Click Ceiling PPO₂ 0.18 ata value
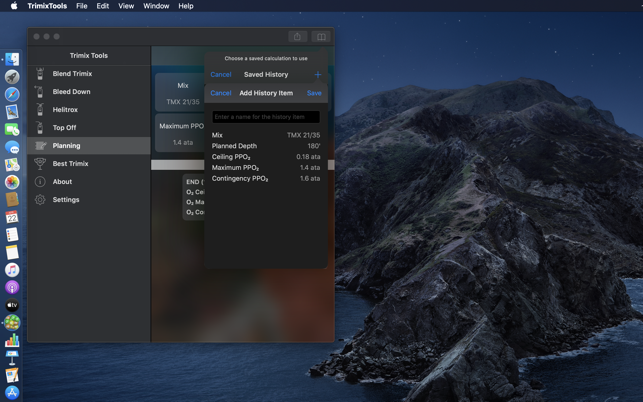 click(x=308, y=157)
